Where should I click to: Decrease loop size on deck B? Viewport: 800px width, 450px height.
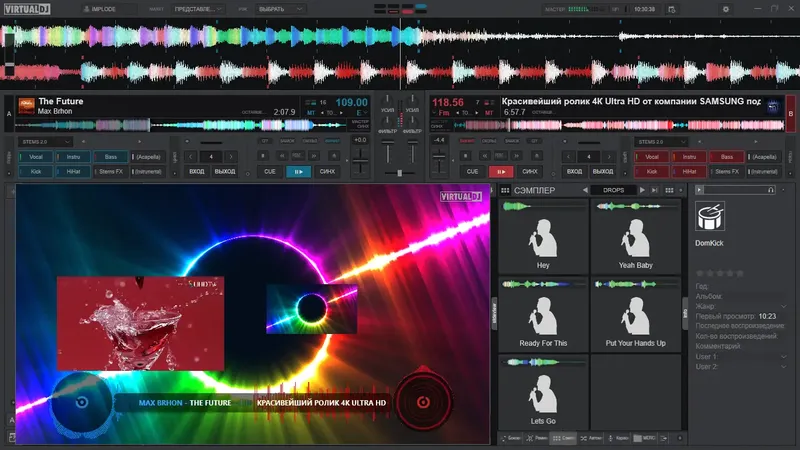click(568, 157)
